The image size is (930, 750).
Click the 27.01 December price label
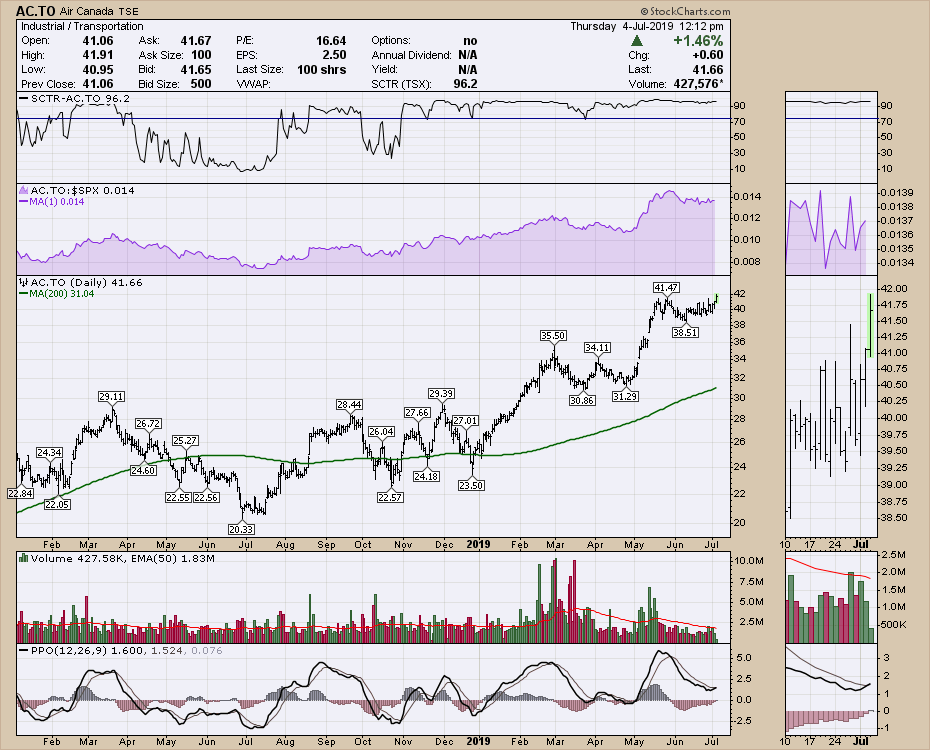(465, 420)
